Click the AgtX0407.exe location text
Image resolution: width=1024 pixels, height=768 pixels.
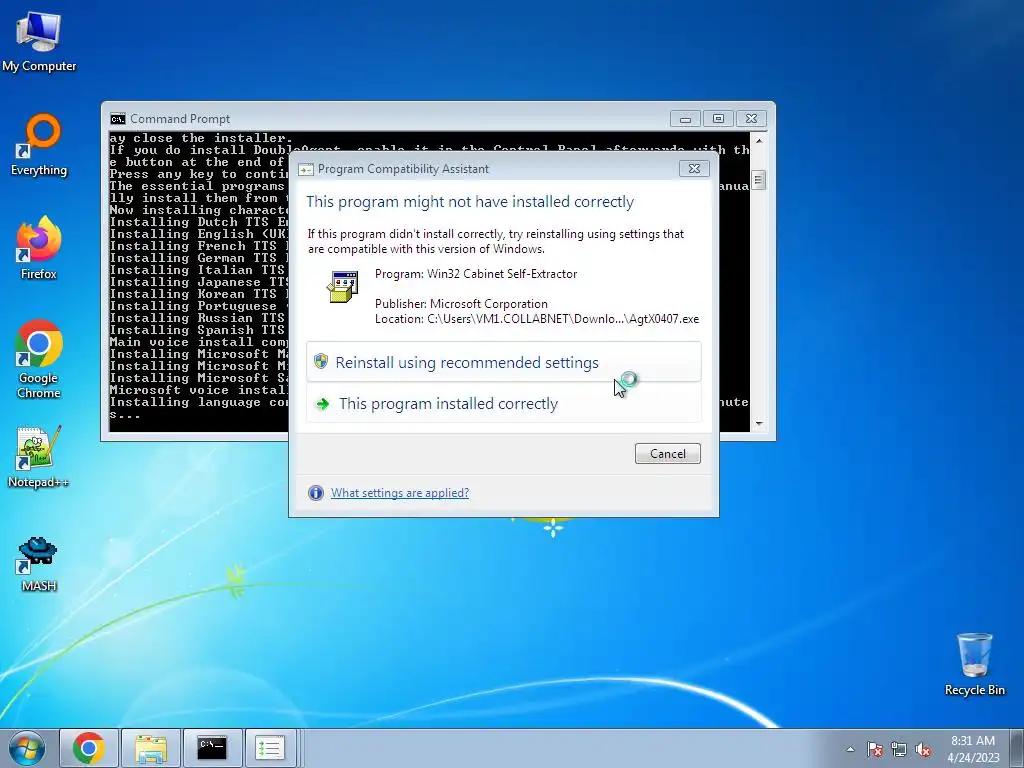pos(537,319)
